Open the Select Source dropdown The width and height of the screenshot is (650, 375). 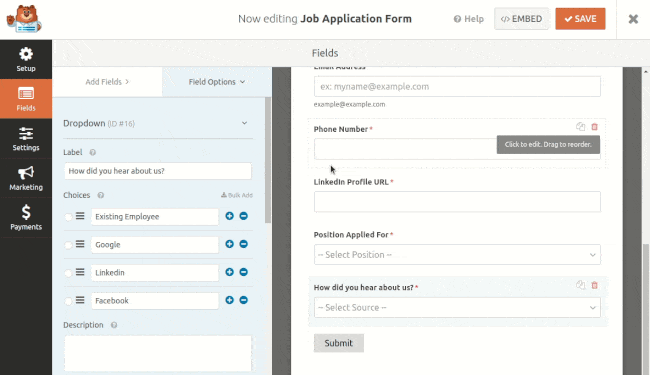(457, 307)
